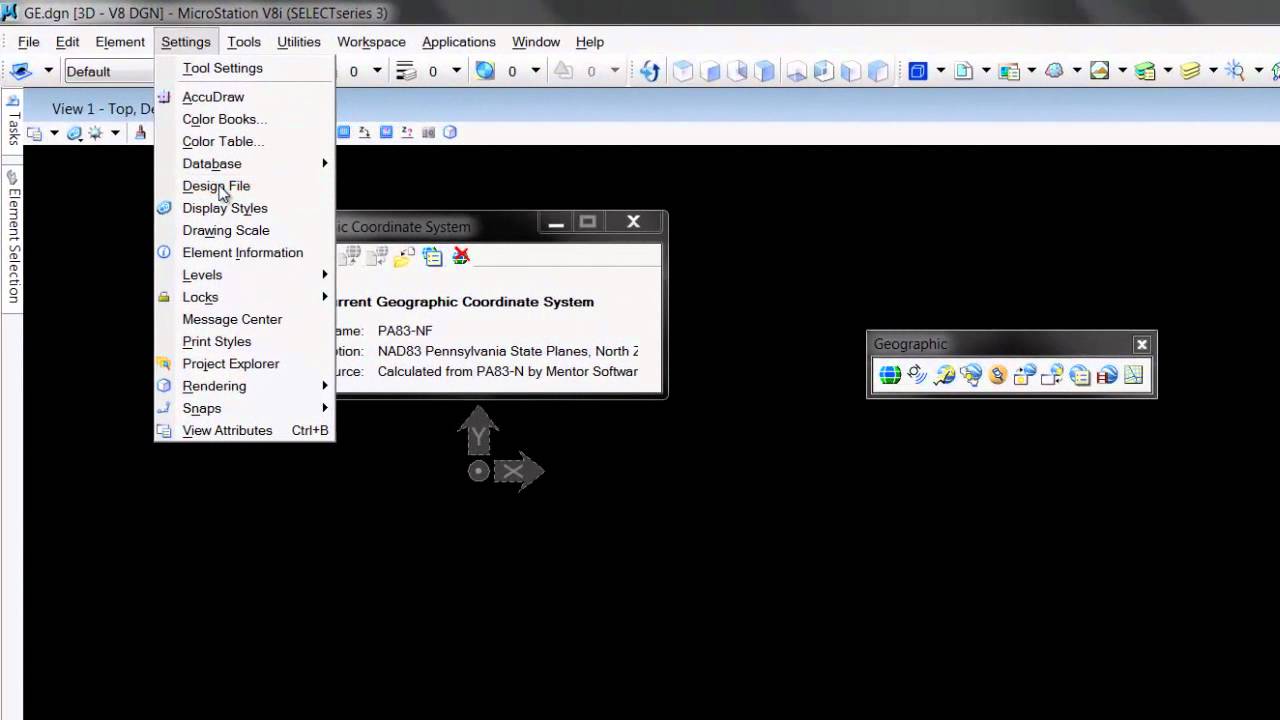Select the fourth view cube icon after Rotate View

pyautogui.click(x=764, y=71)
